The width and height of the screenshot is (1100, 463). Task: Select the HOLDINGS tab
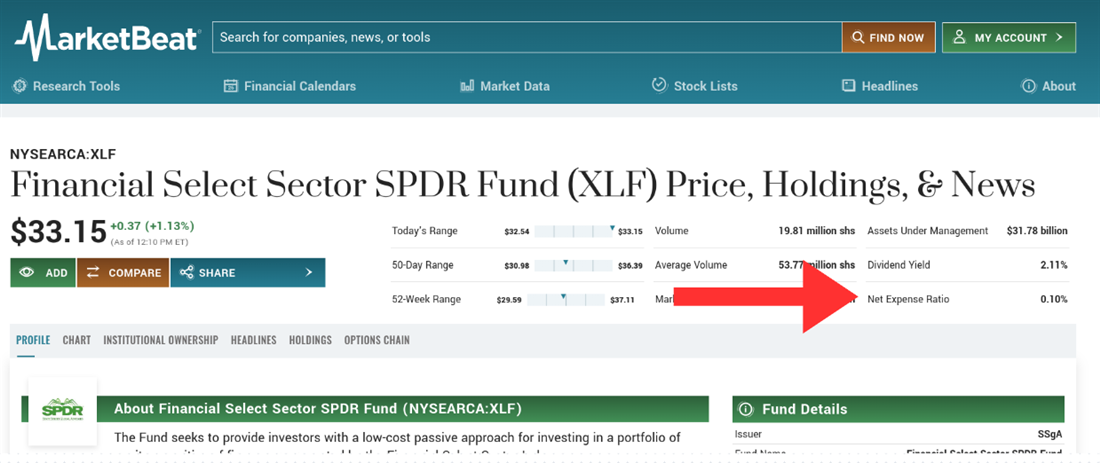pos(310,340)
